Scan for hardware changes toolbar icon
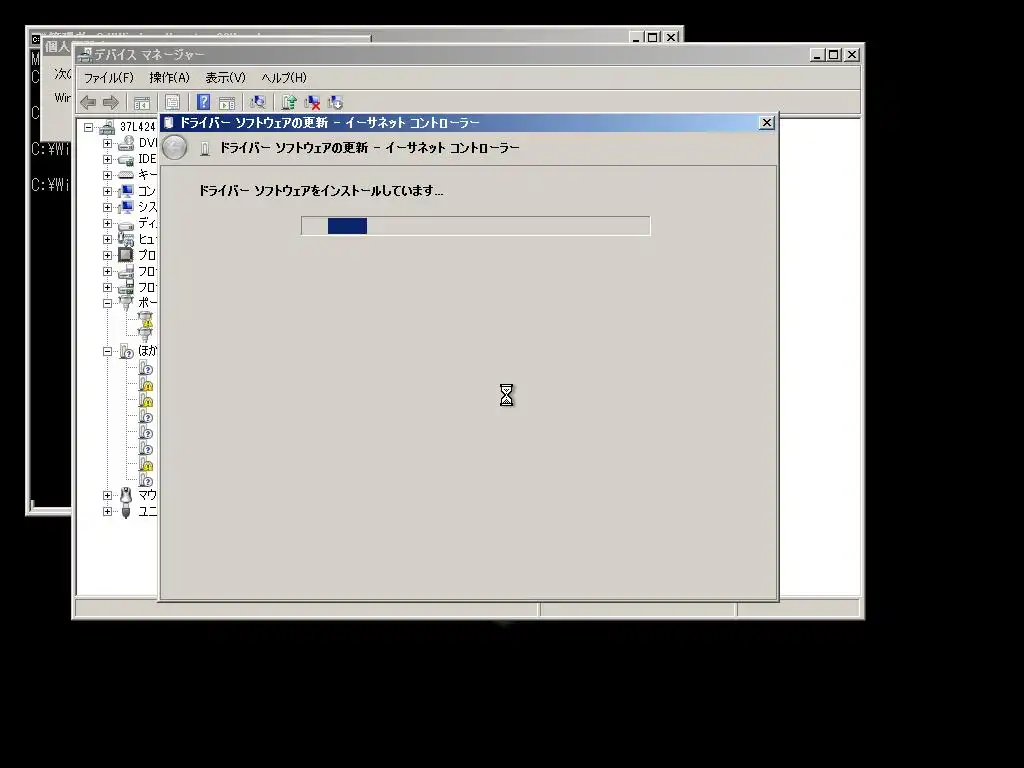 coord(258,102)
